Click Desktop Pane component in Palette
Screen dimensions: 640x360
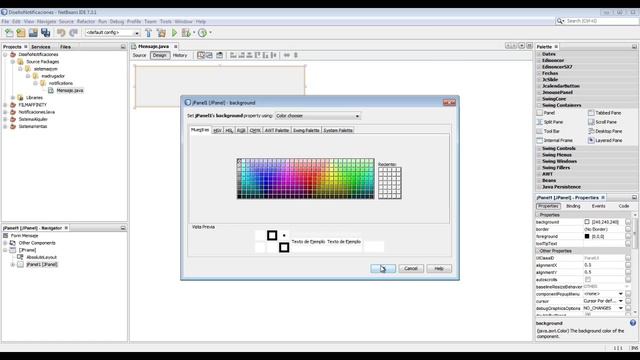coord(605,131)
